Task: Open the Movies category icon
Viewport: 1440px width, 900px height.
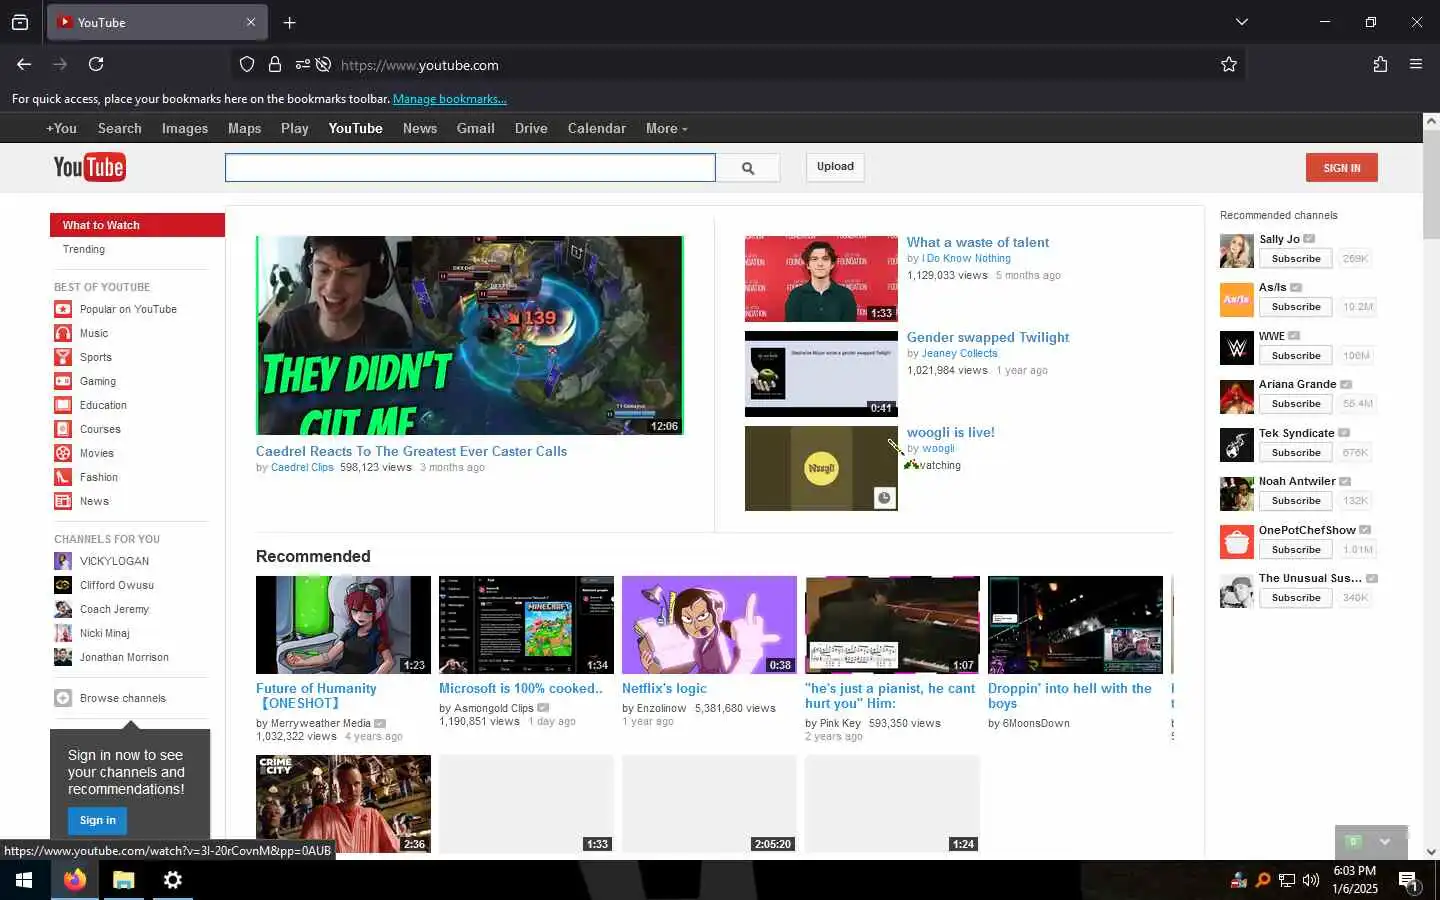Action: [x=63, y=453]
